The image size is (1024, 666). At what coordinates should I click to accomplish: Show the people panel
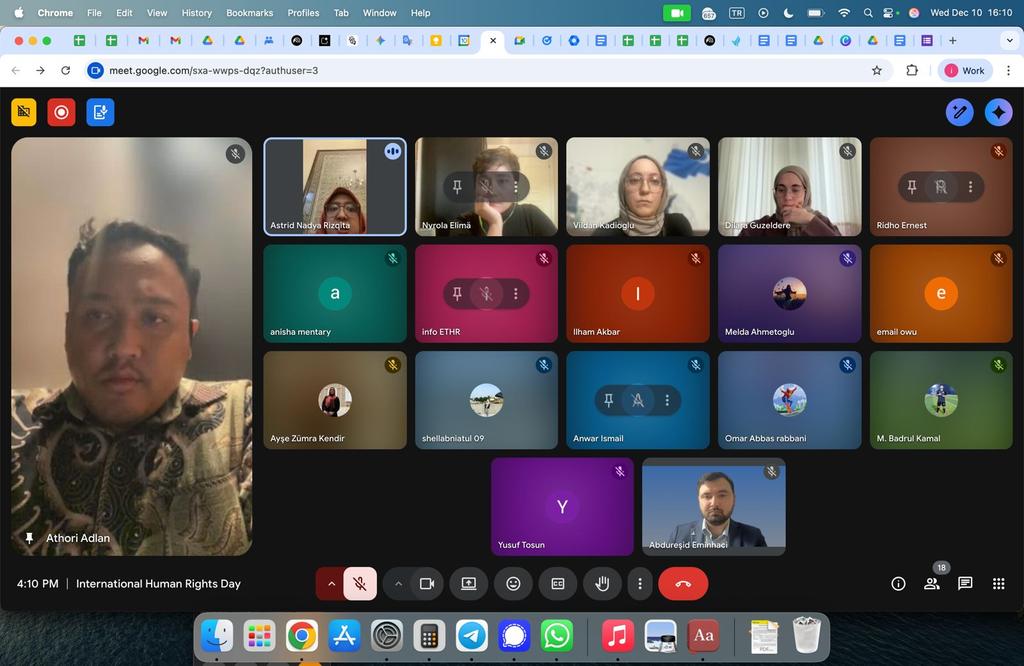click(x=932, y=584)
